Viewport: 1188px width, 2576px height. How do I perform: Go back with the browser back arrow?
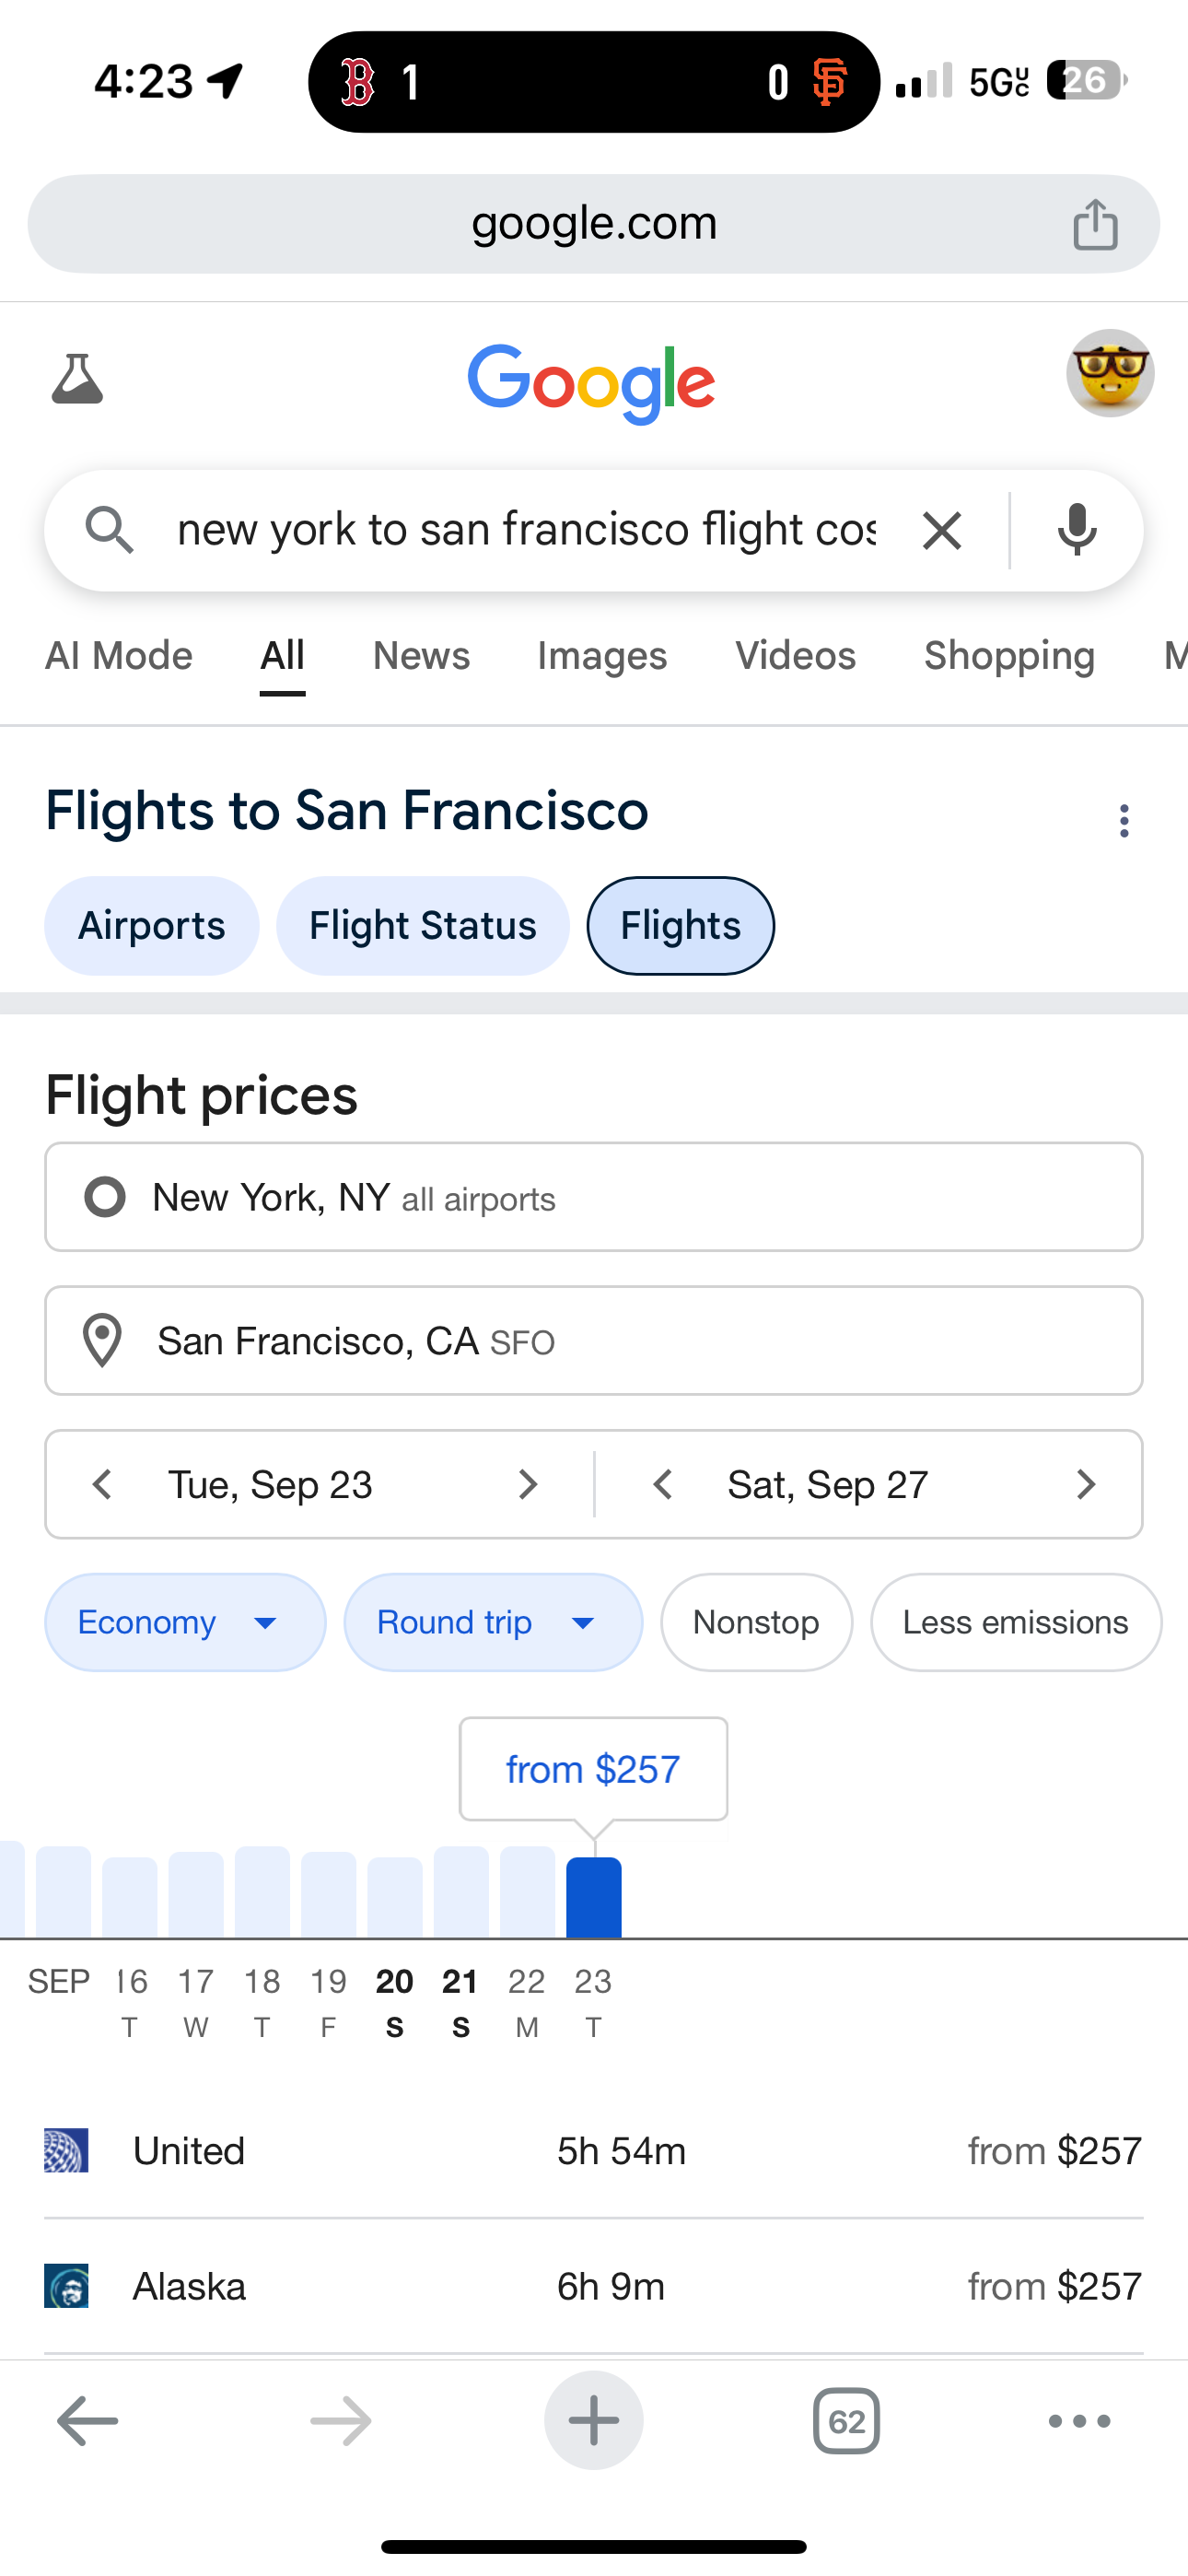coord(87,2421)
